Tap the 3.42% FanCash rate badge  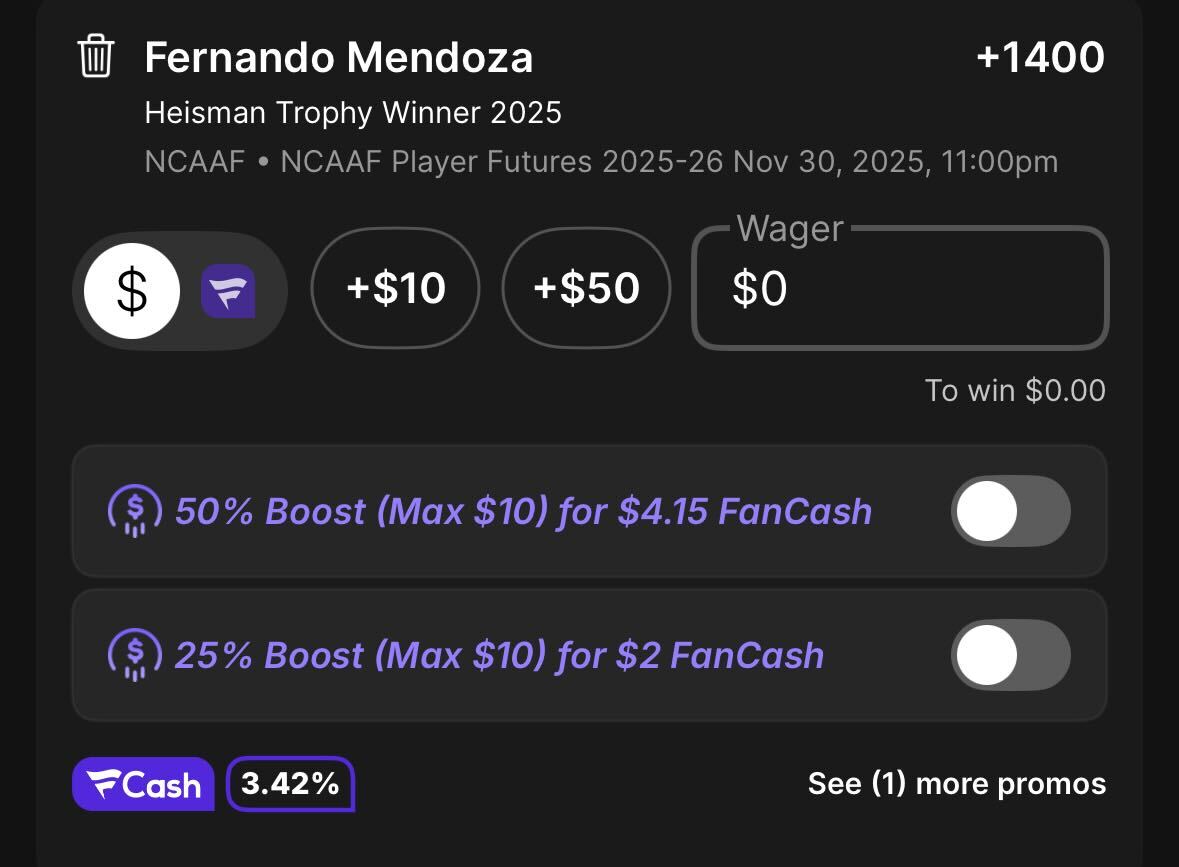tap(290, 784)
